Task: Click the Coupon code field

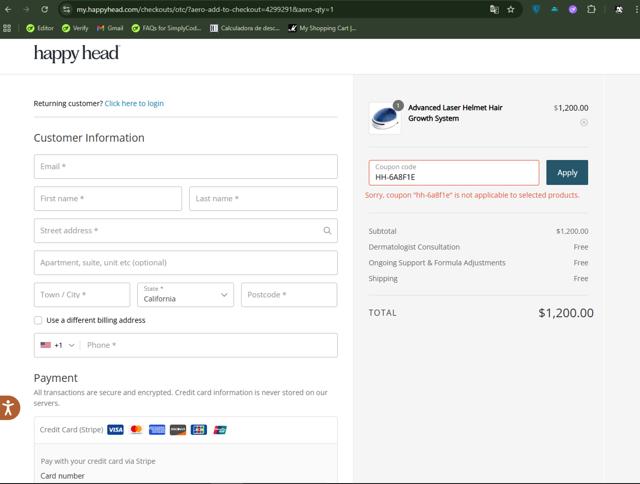Action: [454, 173]
